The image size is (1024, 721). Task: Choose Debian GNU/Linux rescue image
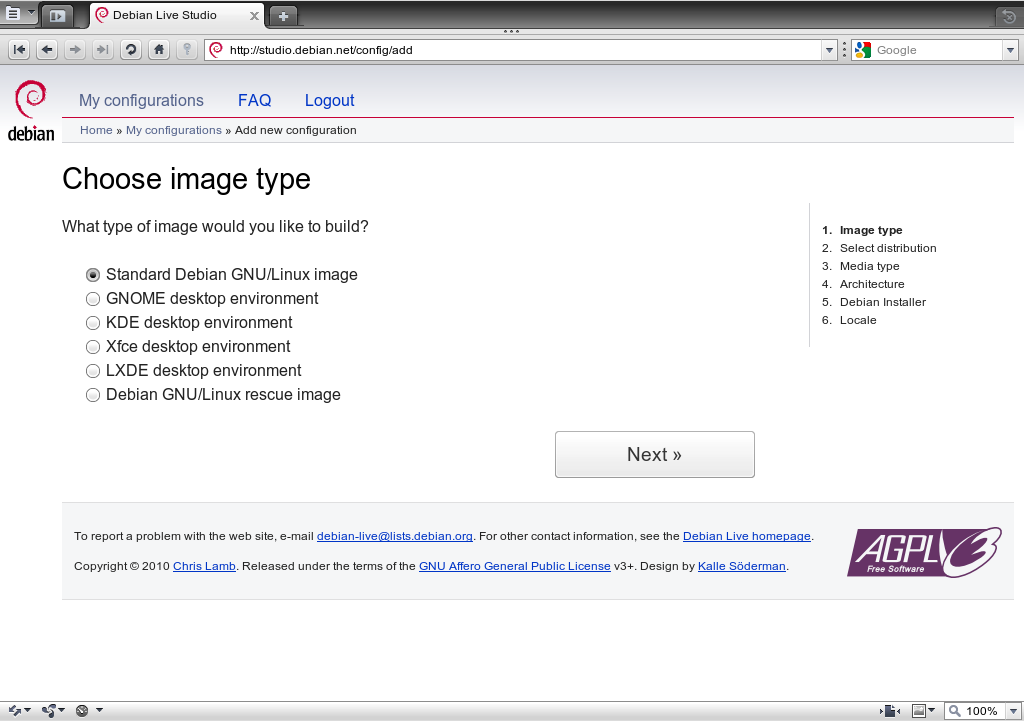point(93,395)
